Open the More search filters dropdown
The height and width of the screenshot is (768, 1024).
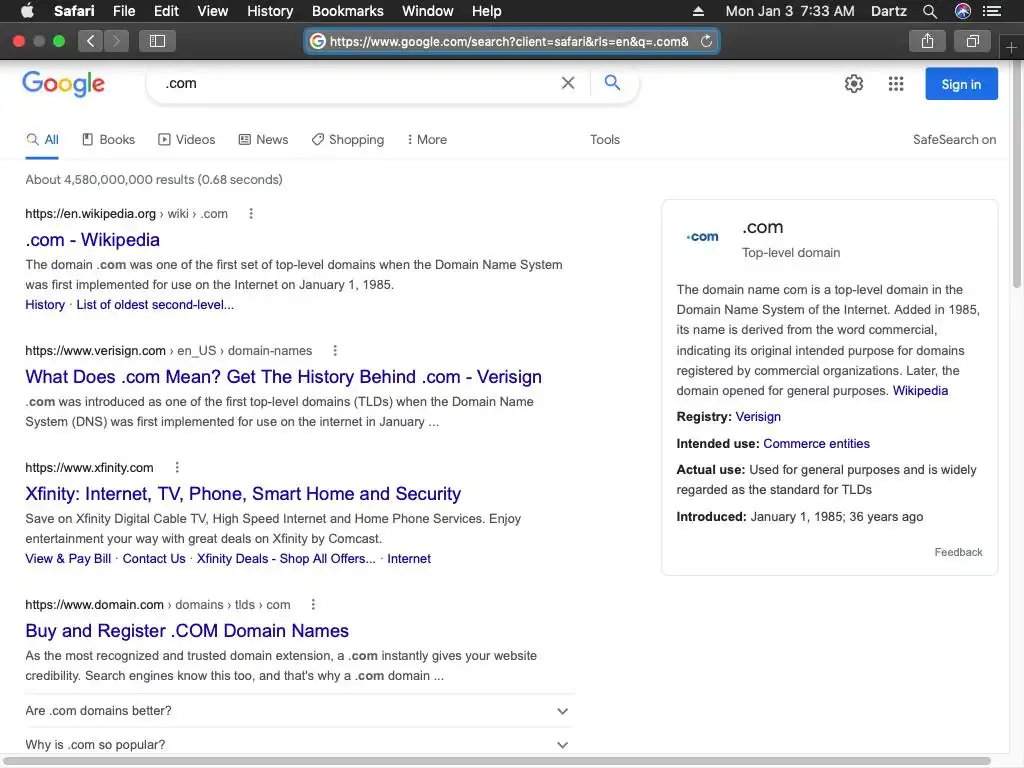click(427, 140)
